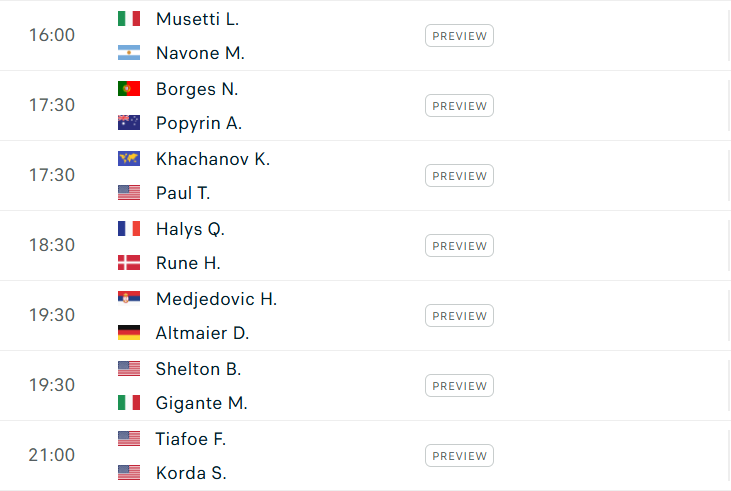Click the Germany flag next to Altmaier D.
731x491 pixels.
point(129,332)
